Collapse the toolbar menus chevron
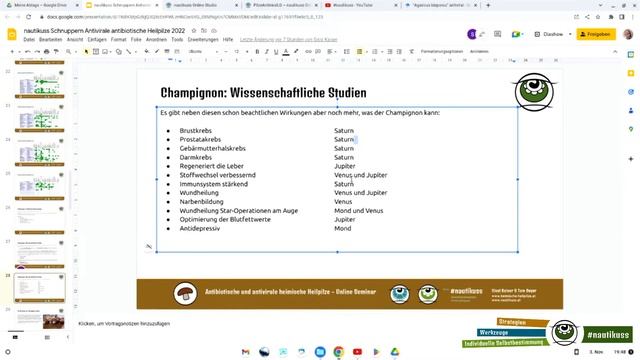The width and height of the screenshot is (640, 360). coord(615,51)
